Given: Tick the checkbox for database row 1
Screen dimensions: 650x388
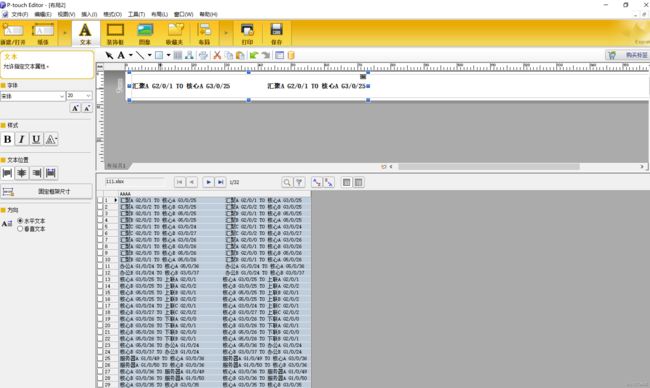Looking at the screenshot, I should pos(100,200).
